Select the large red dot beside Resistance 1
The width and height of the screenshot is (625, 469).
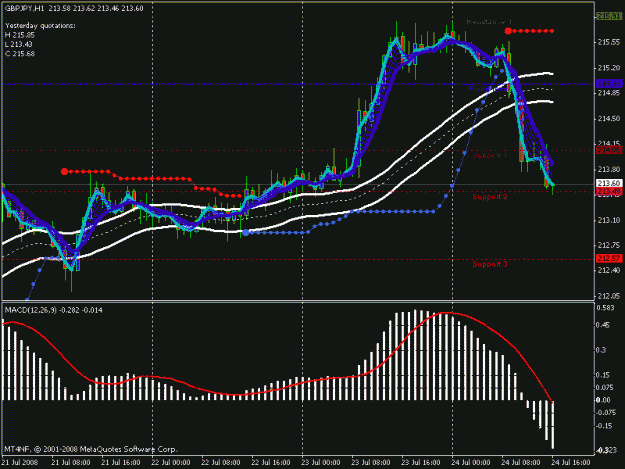508,31
